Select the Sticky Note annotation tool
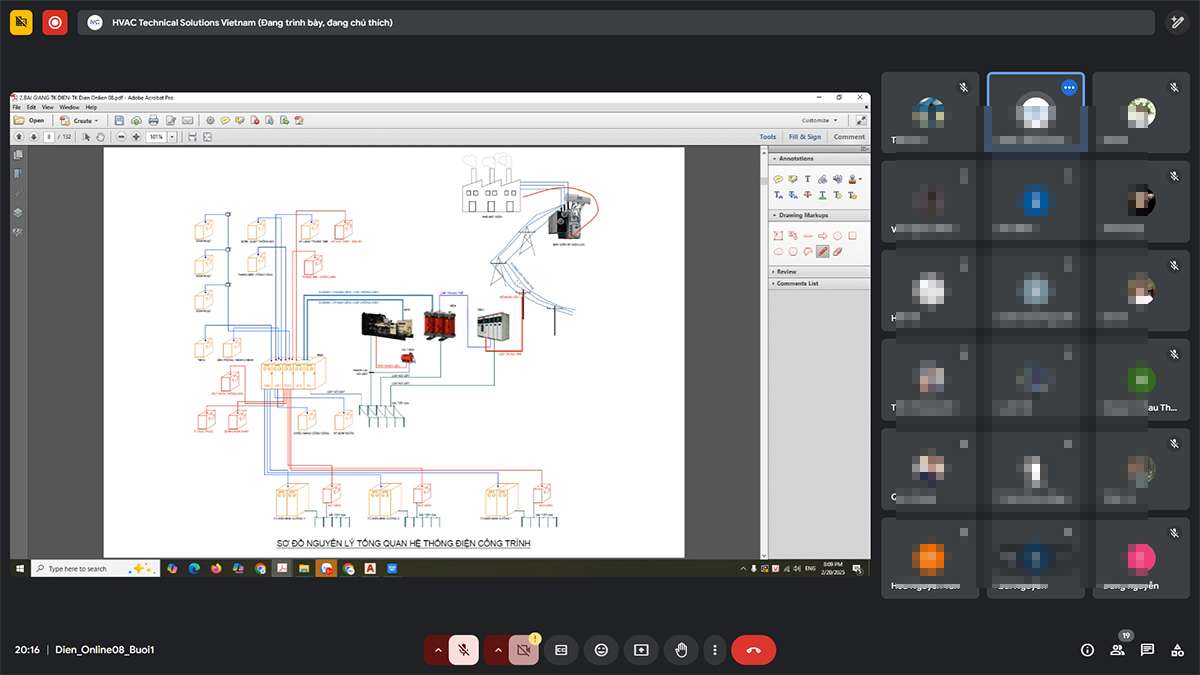1200x675 pixels. click(x=778, y=179)
